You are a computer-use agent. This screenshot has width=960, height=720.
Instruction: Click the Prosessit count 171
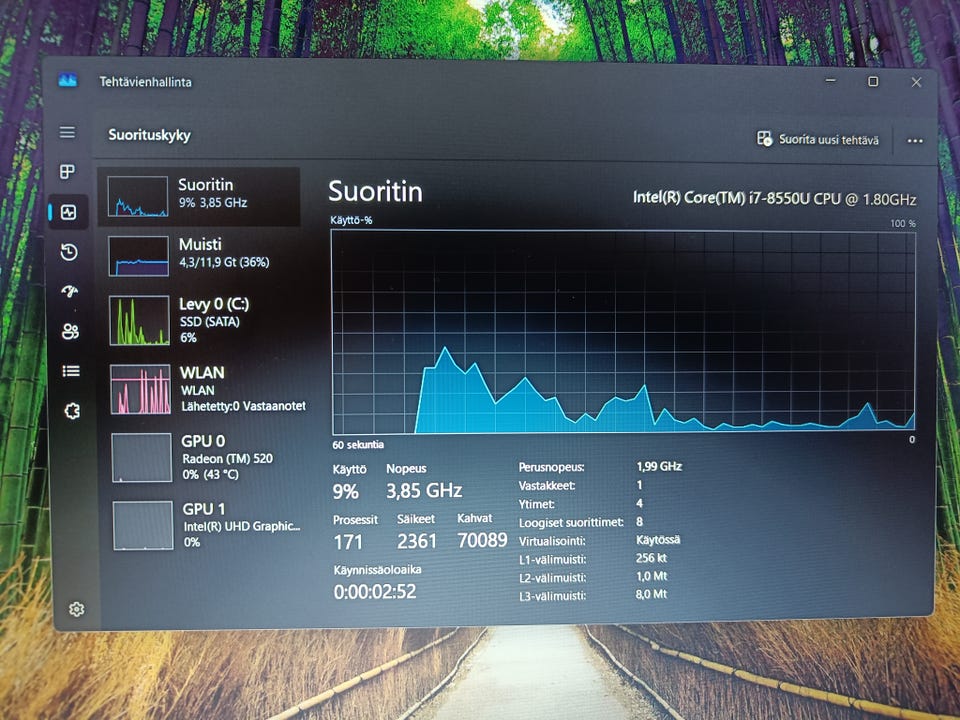348,542
